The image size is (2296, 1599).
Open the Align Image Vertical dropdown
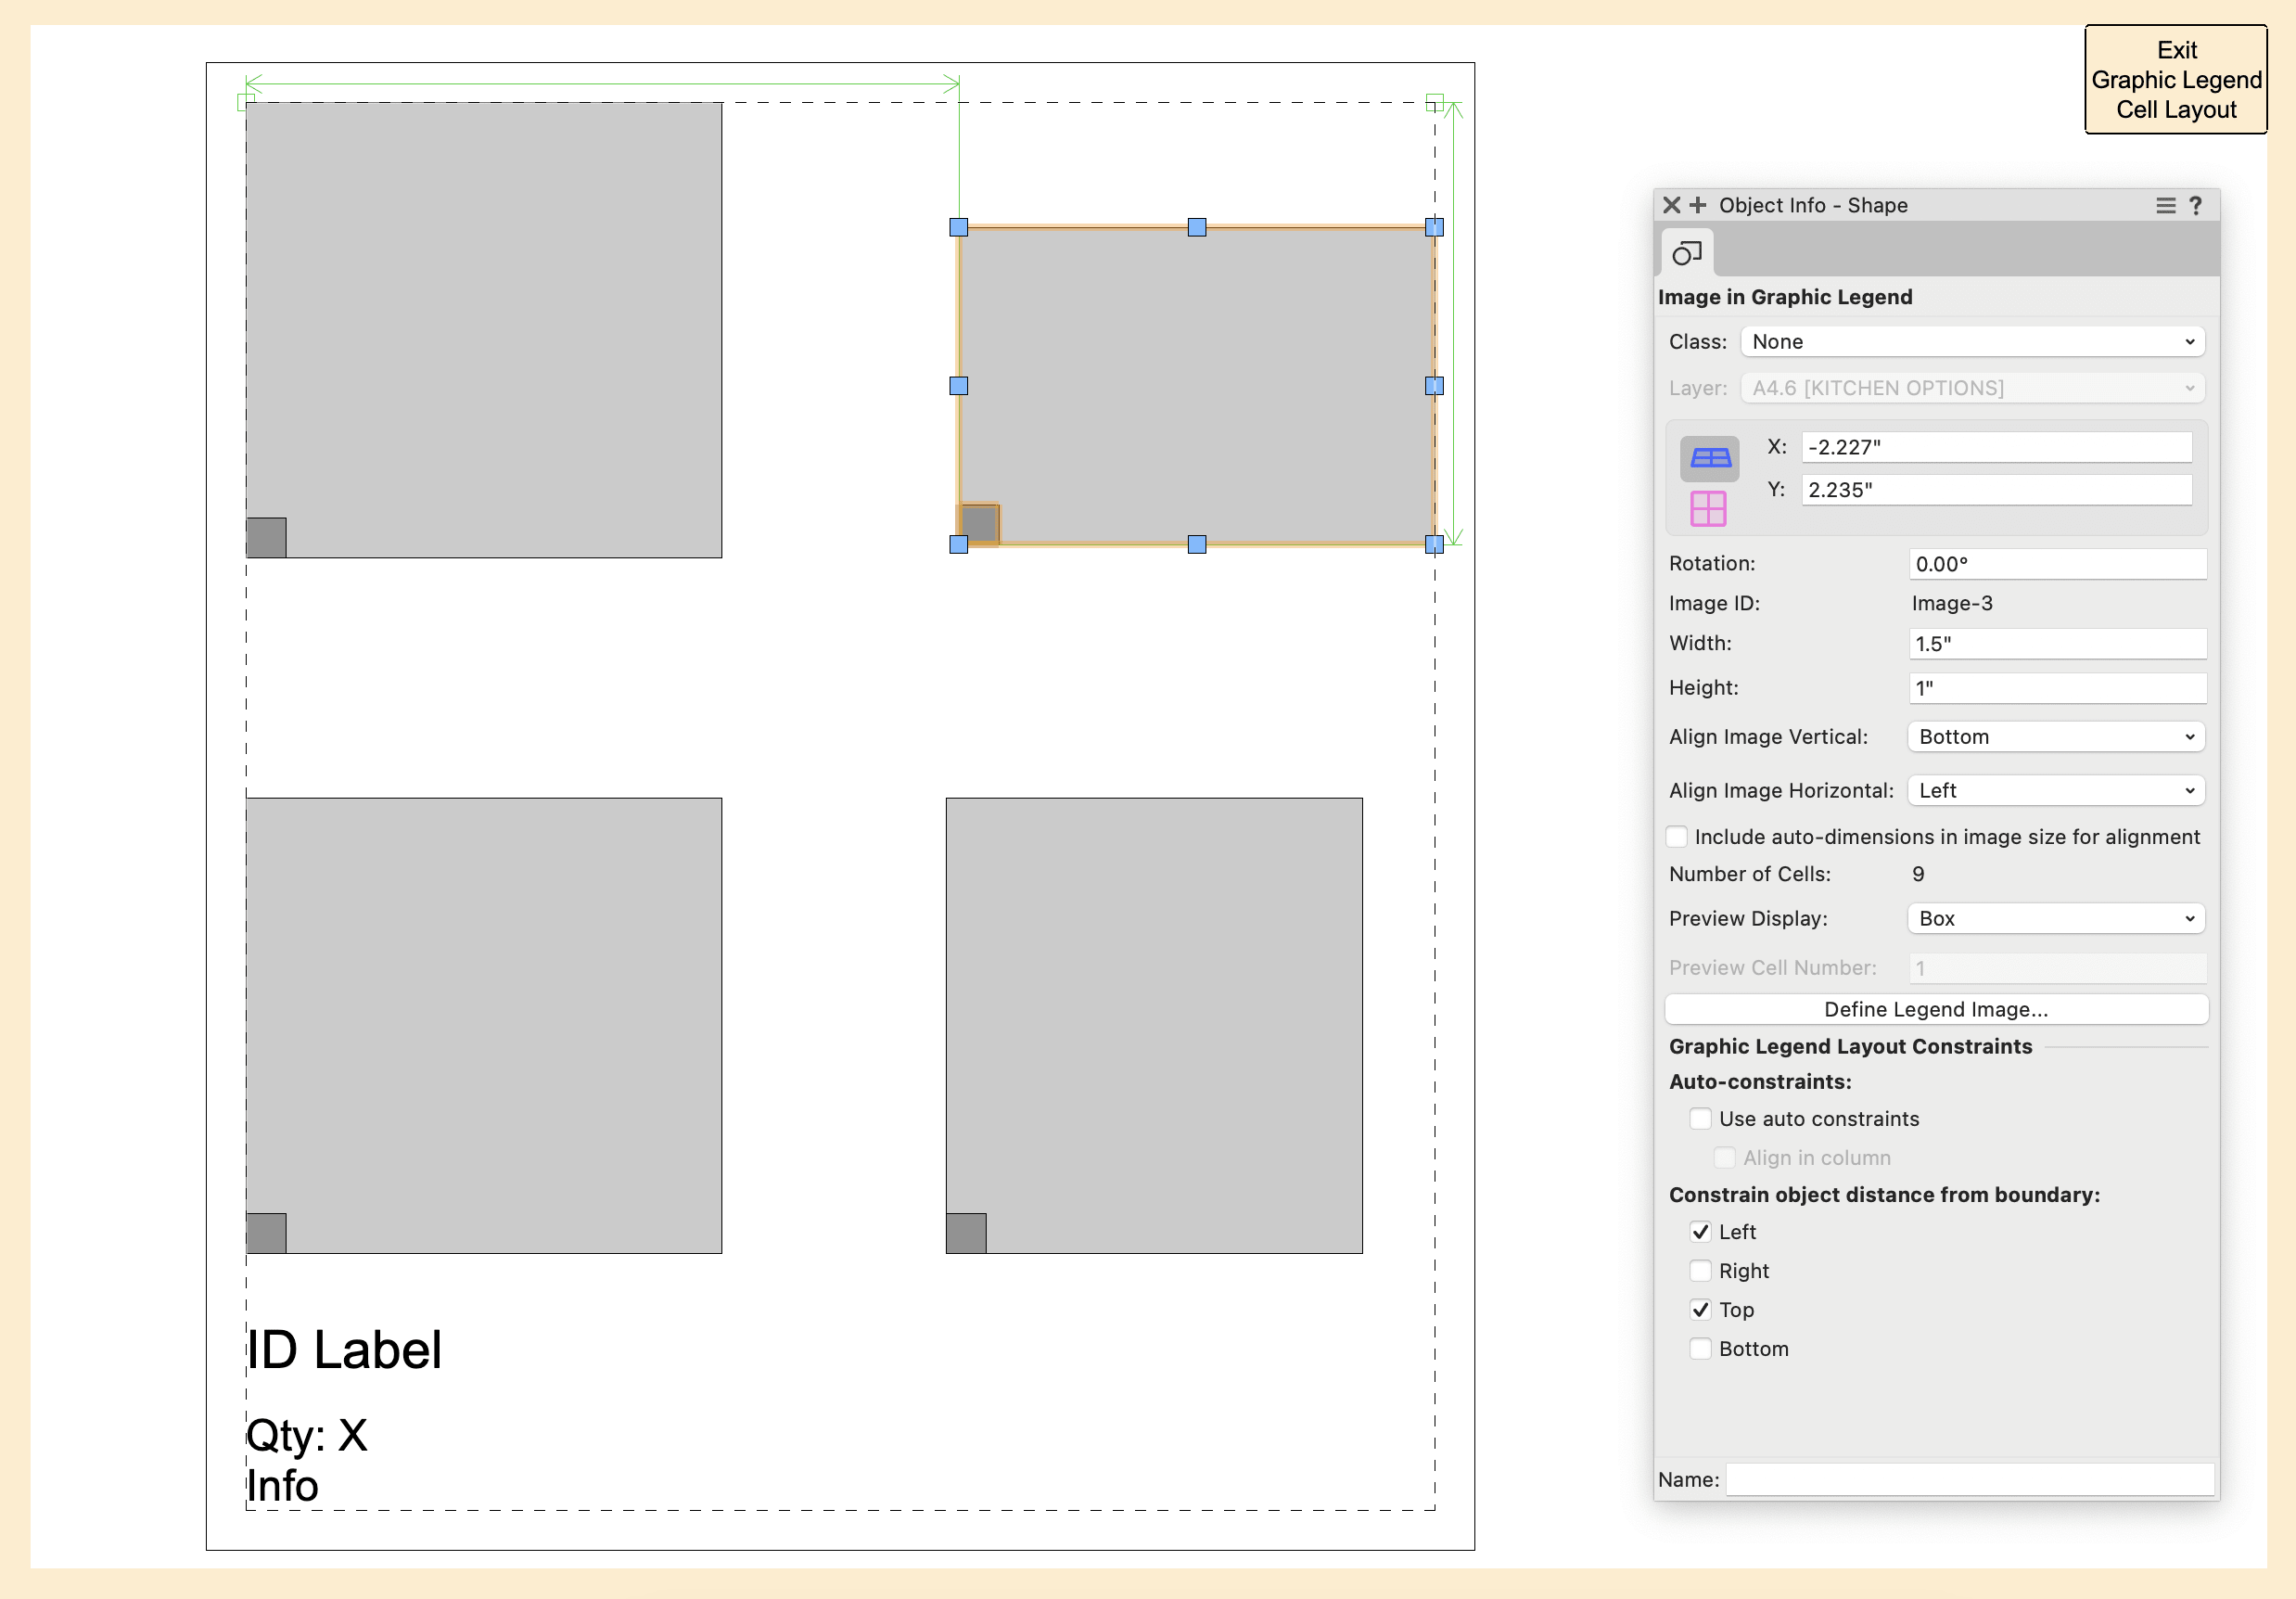pos(2056,737)
